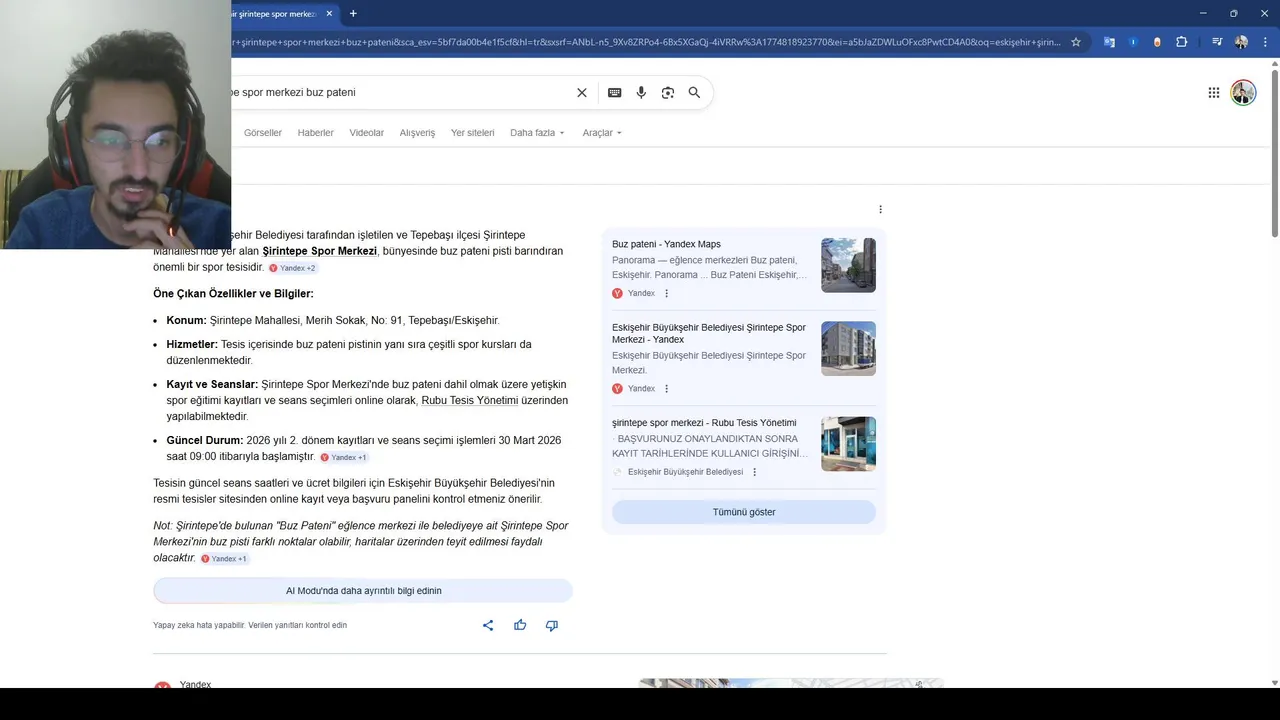Open the Buz pateni - Yandex Maps source title
This screenshot has height=720, width=1280.
(666, 244)
